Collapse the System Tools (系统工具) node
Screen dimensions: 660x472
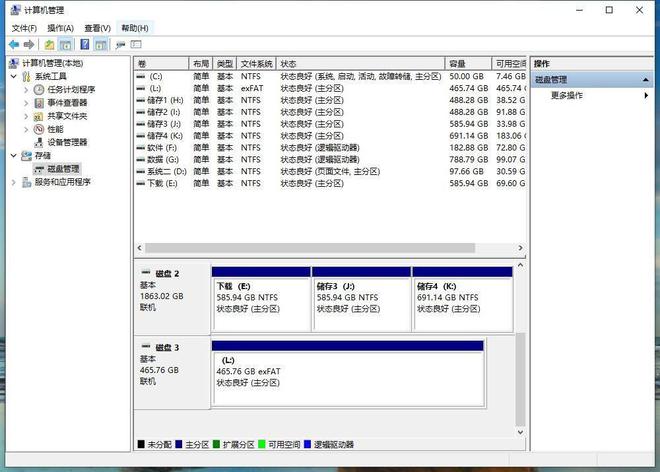[x=14, y=76]
